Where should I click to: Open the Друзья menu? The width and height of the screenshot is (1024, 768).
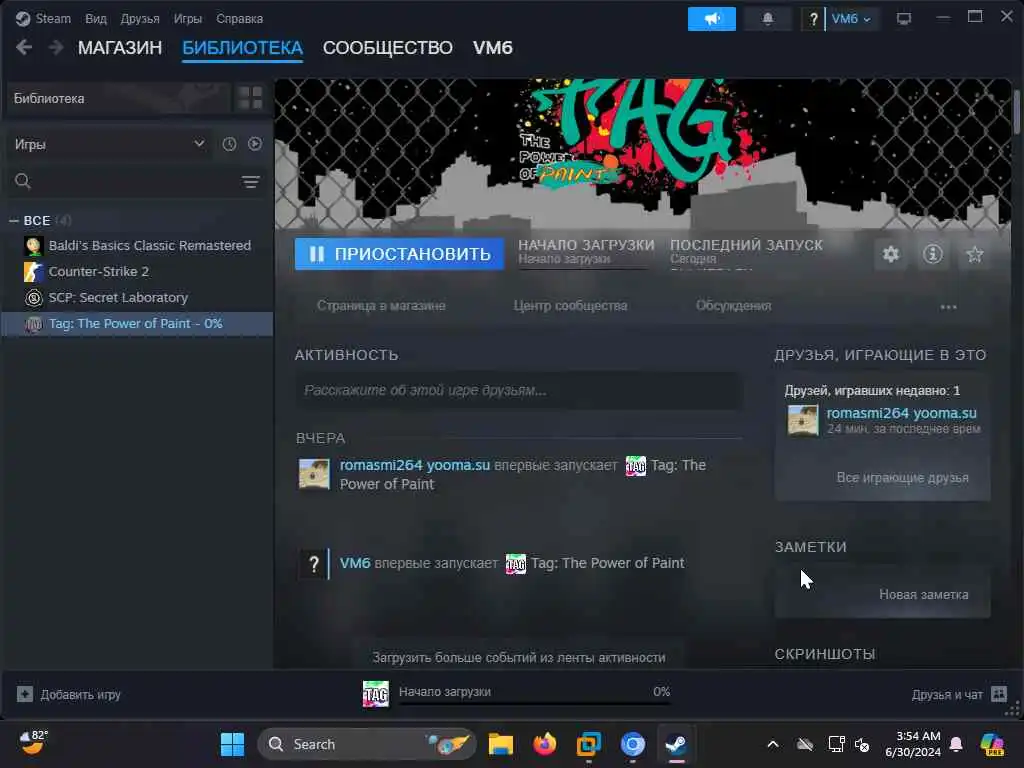140,18
